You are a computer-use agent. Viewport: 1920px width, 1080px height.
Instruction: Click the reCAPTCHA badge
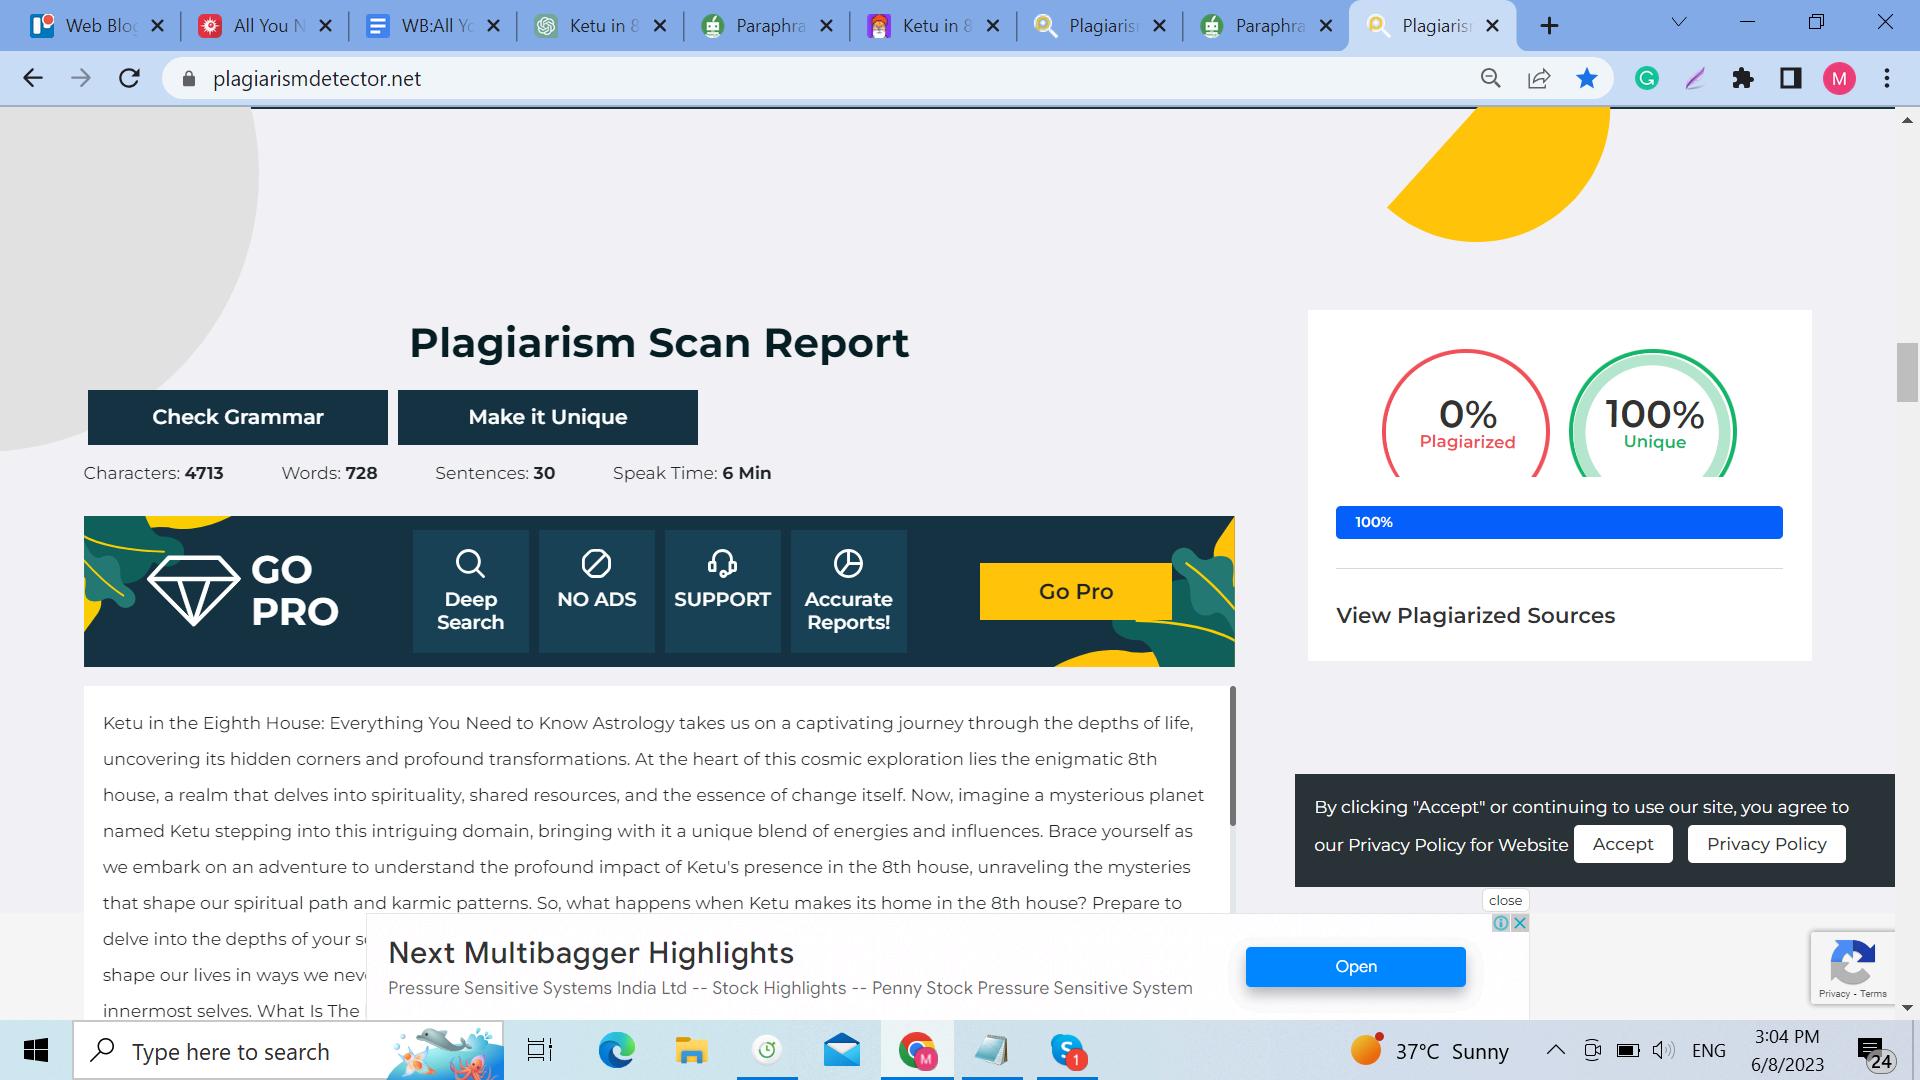click(1852, 967)
